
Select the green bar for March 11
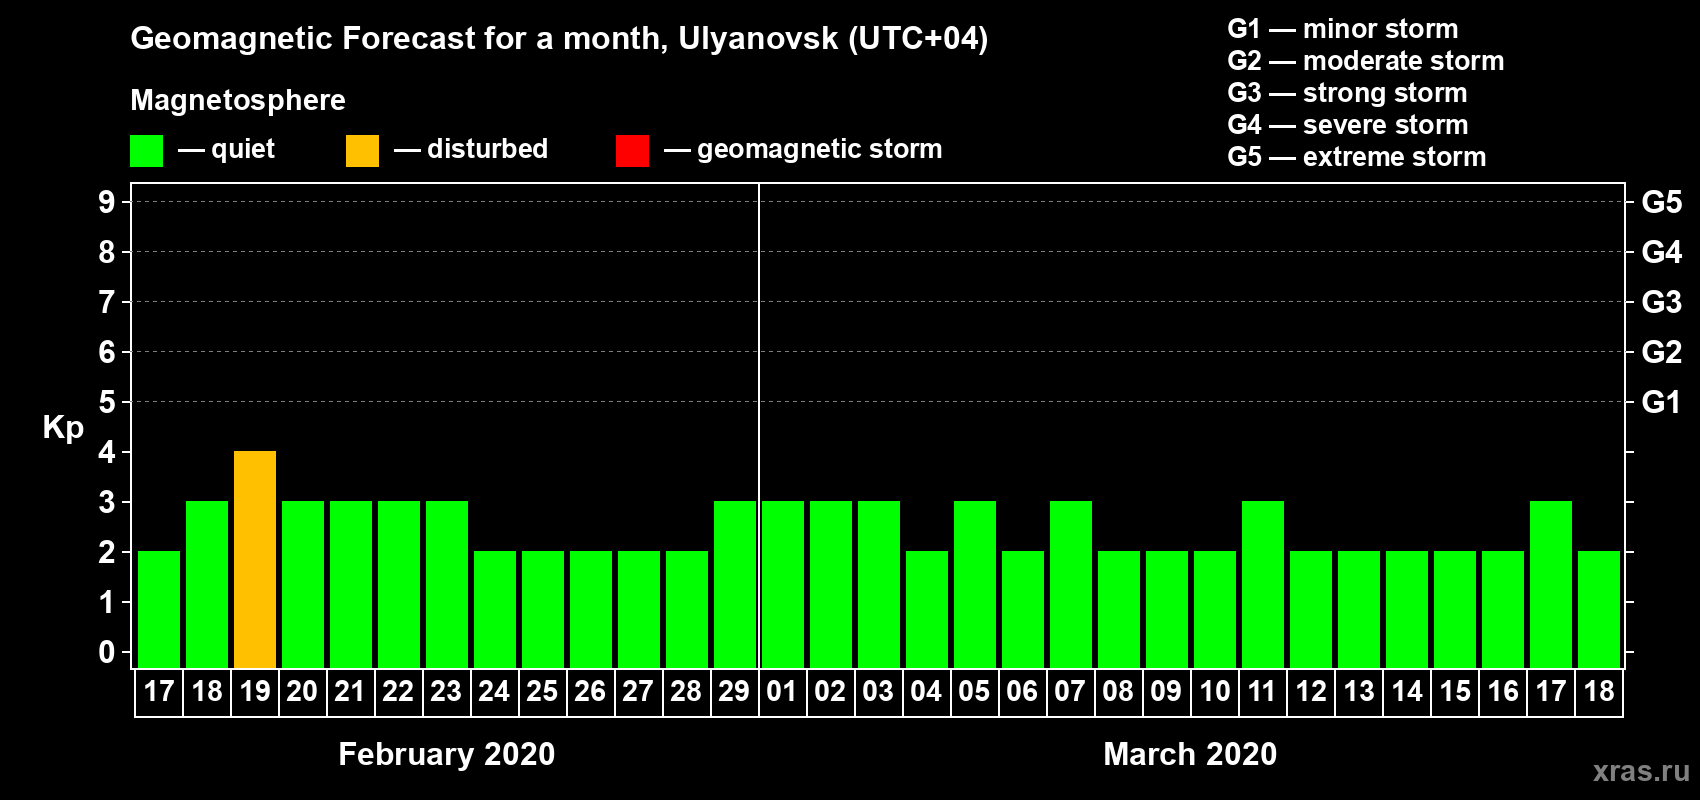click(1263, 585)
